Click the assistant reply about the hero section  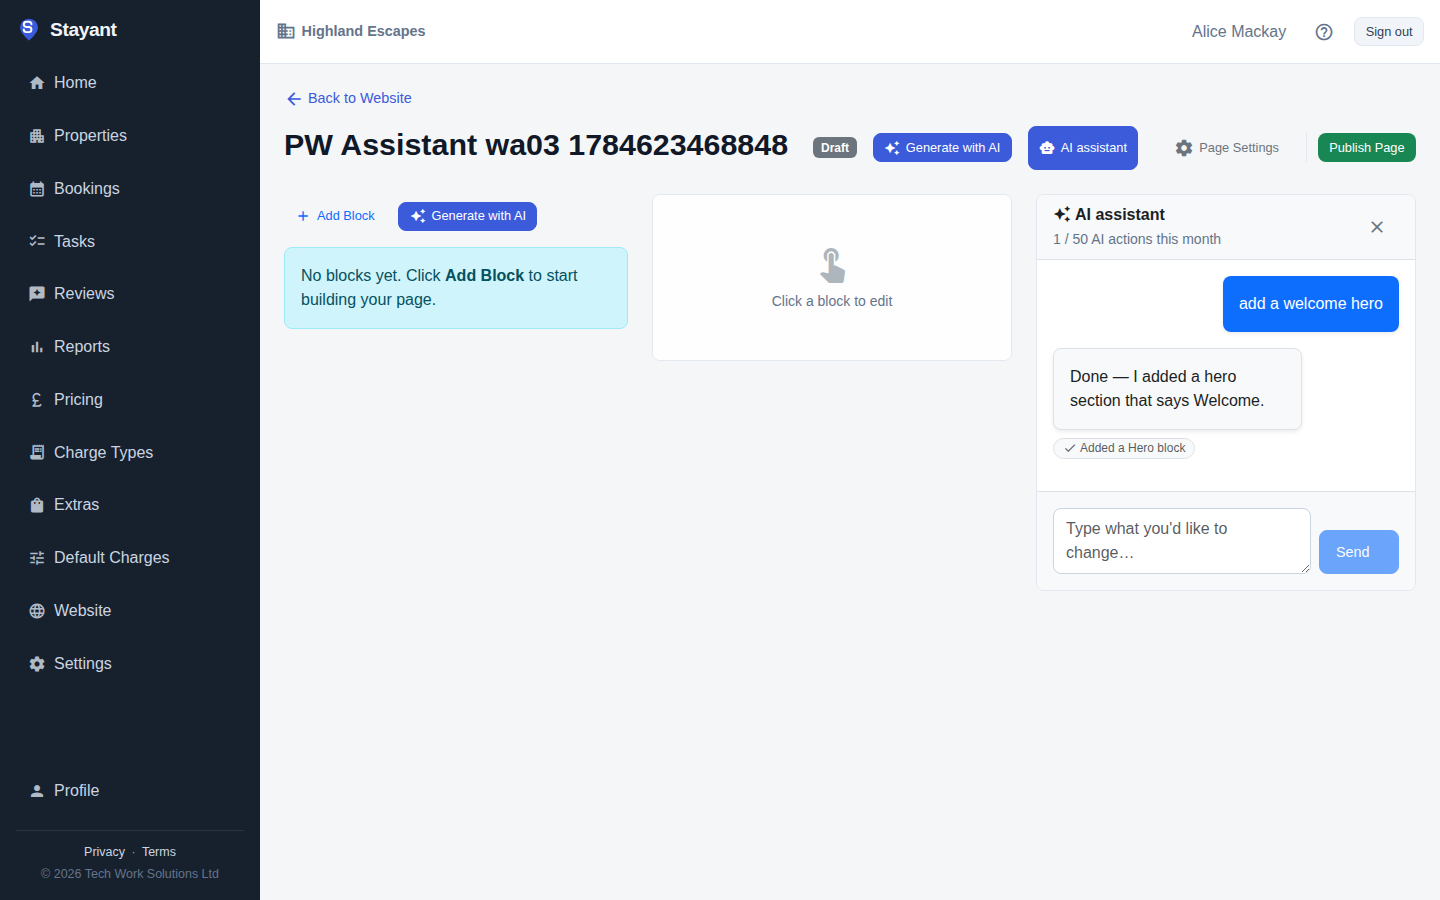(x=1177, y=389)
